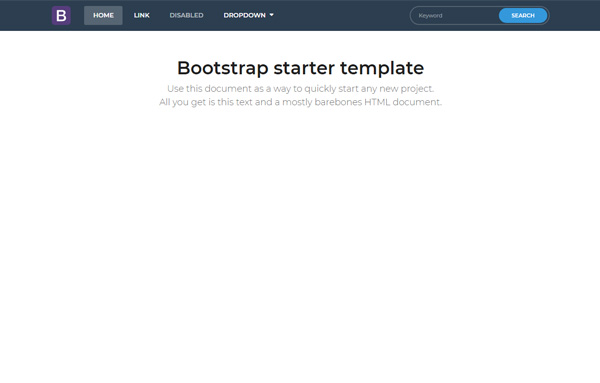
Task: Focus the Keyword search field
Action: (455, 16)
